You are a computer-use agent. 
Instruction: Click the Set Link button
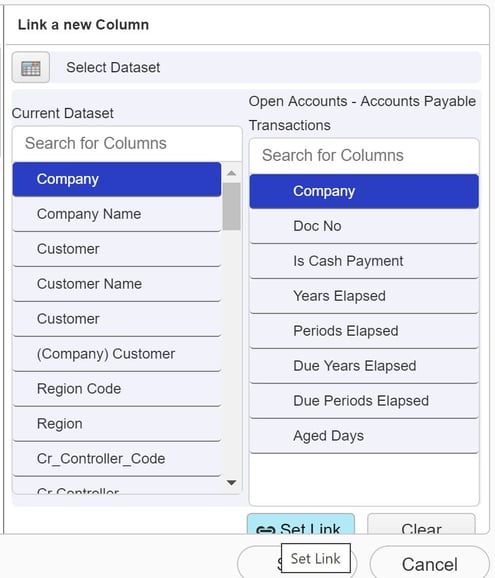301,524
